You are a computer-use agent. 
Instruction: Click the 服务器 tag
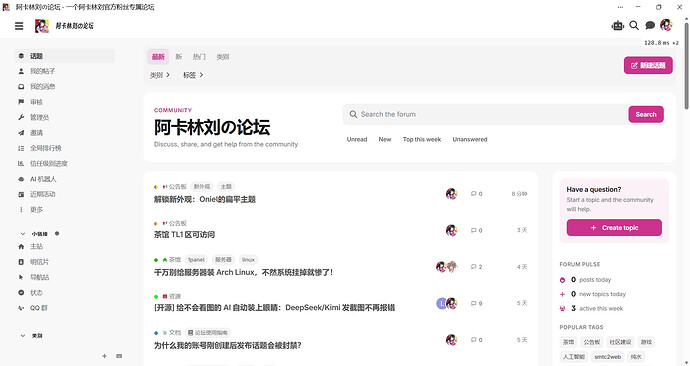[x=223, y=260]
